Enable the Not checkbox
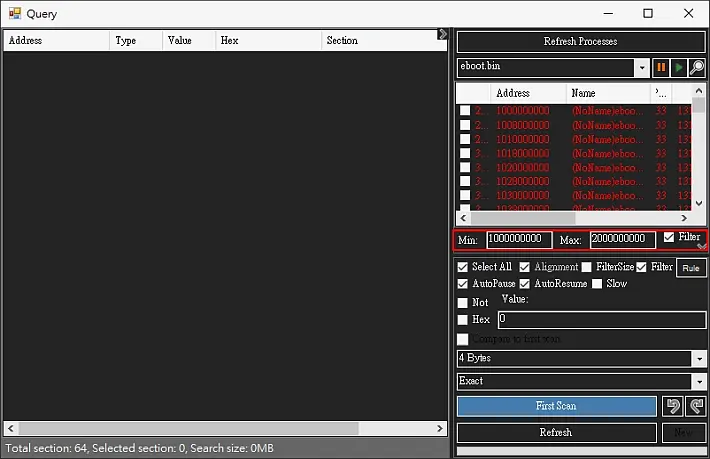Screen dimensions: 710x459 (462, 302)
